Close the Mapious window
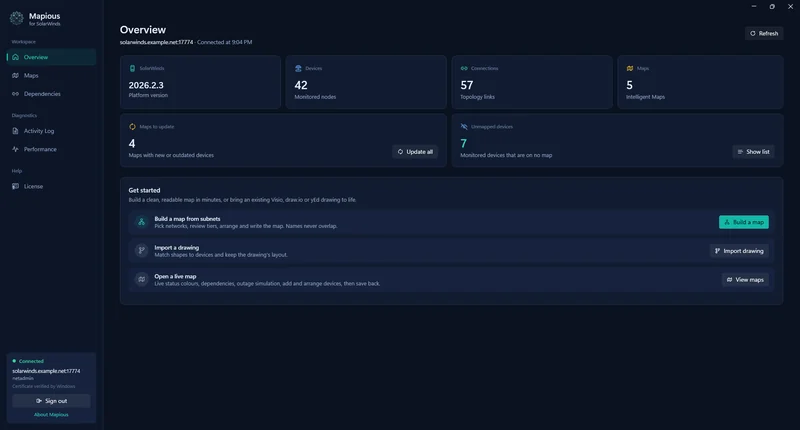This screenshot has width=800, height=430. point(790,7)
